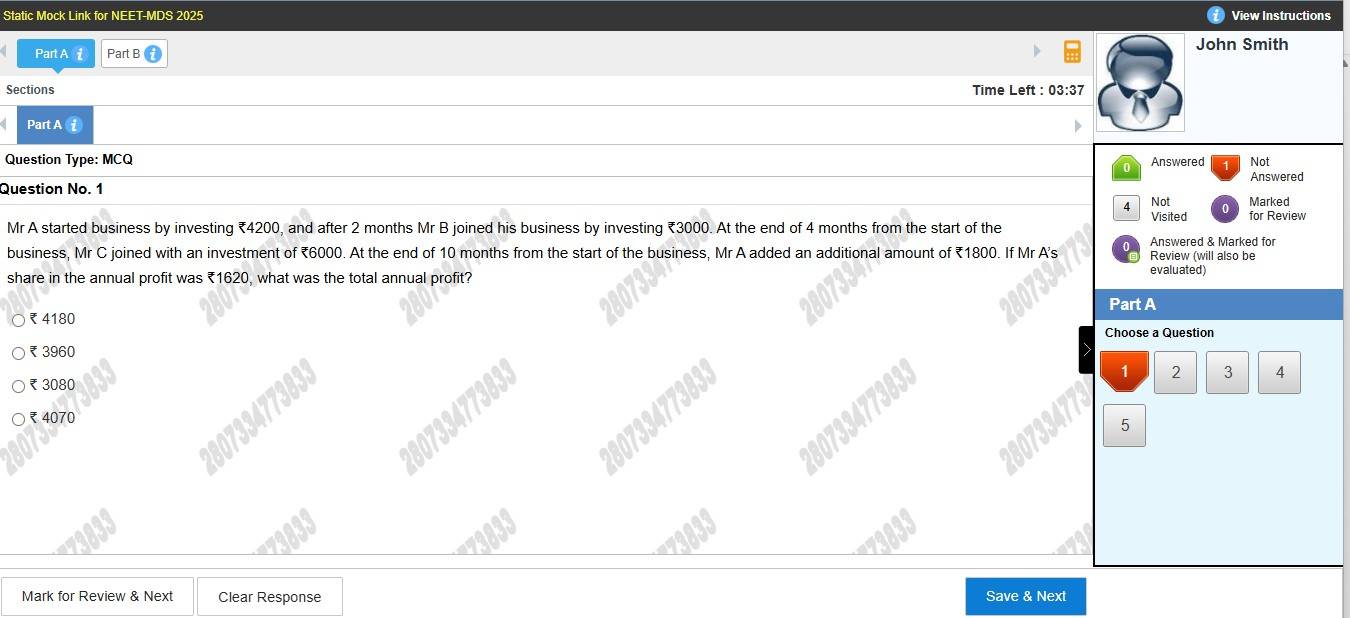This screenshot has height=618, width=1350.
Task: Choose the ₹ 3080 radio option
Action: click(x=18, y=387)
